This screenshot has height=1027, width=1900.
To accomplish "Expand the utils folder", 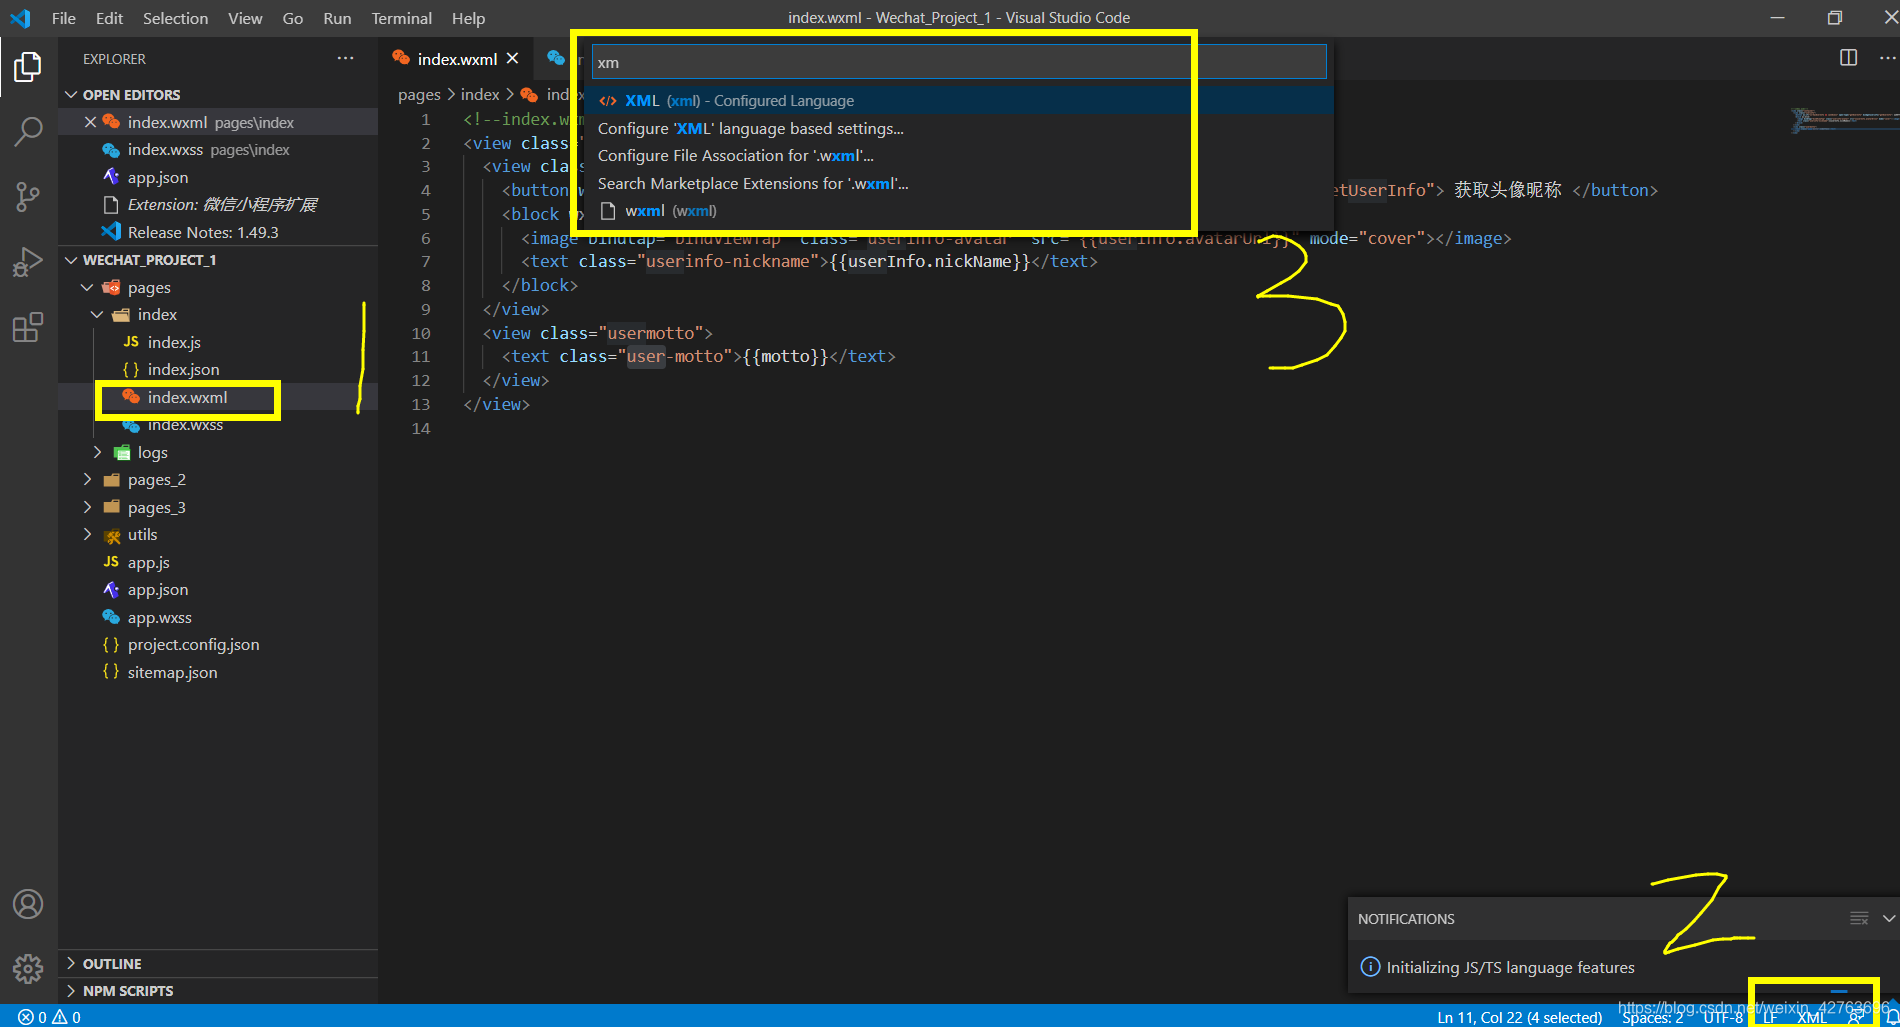I will pyautogui.click(x=88, y=535).
